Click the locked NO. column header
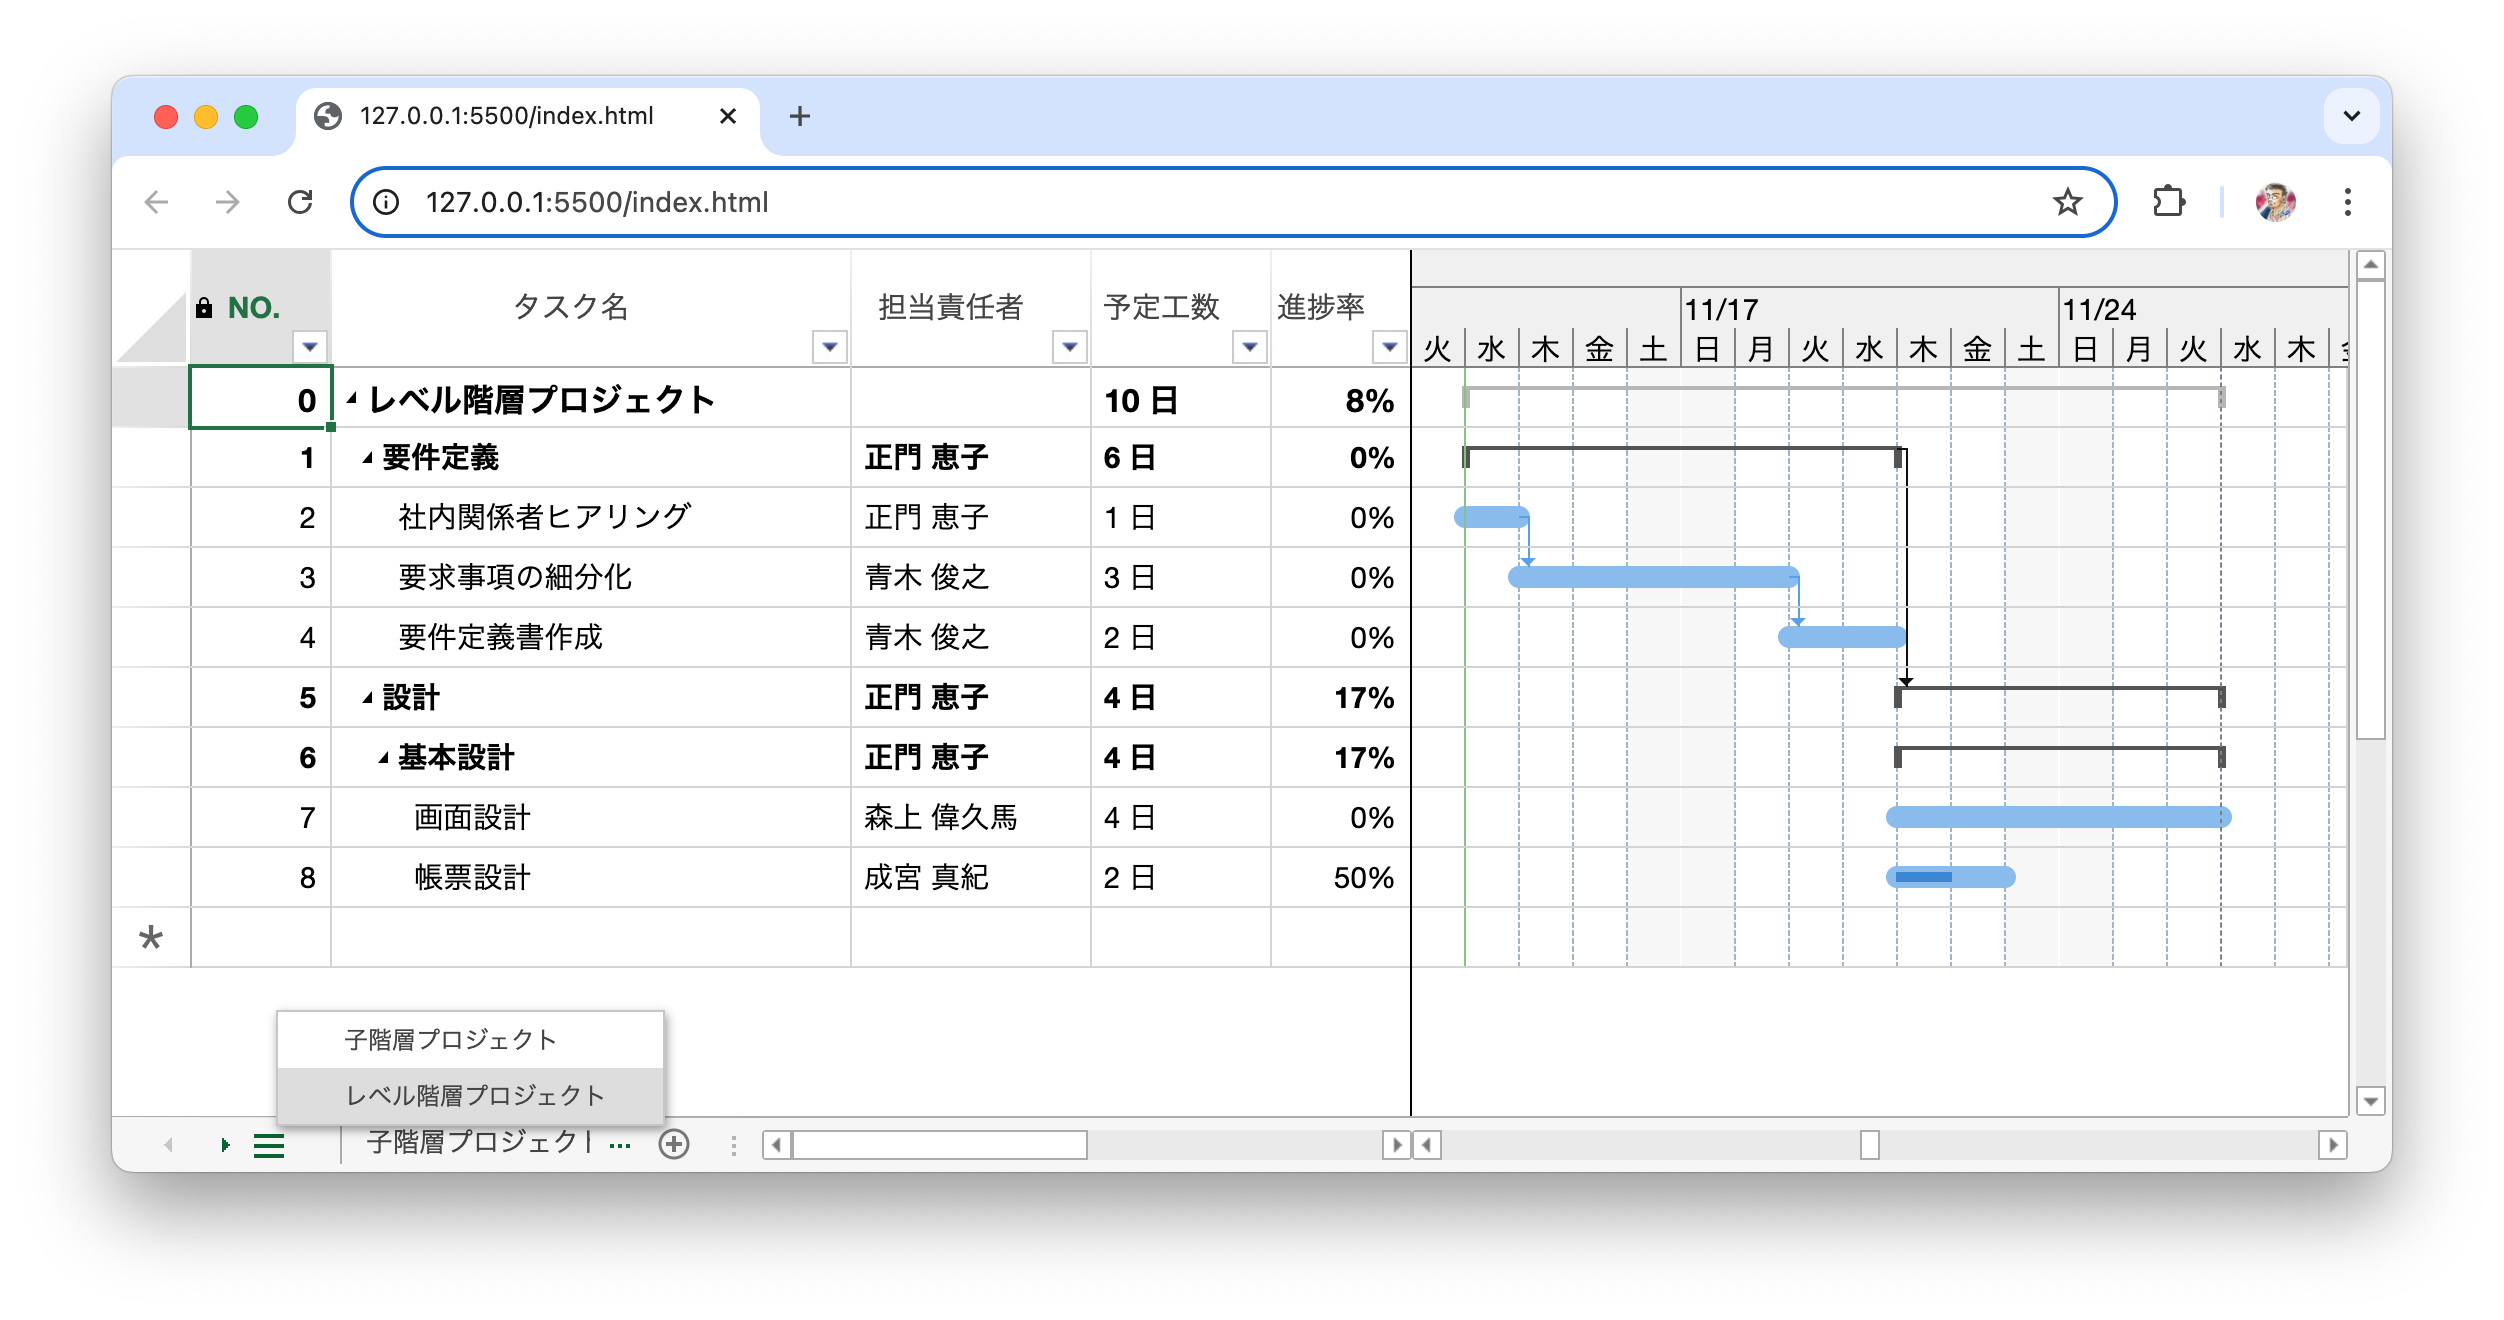This screenshot has height=1320, width=2504. click(260, 307)
